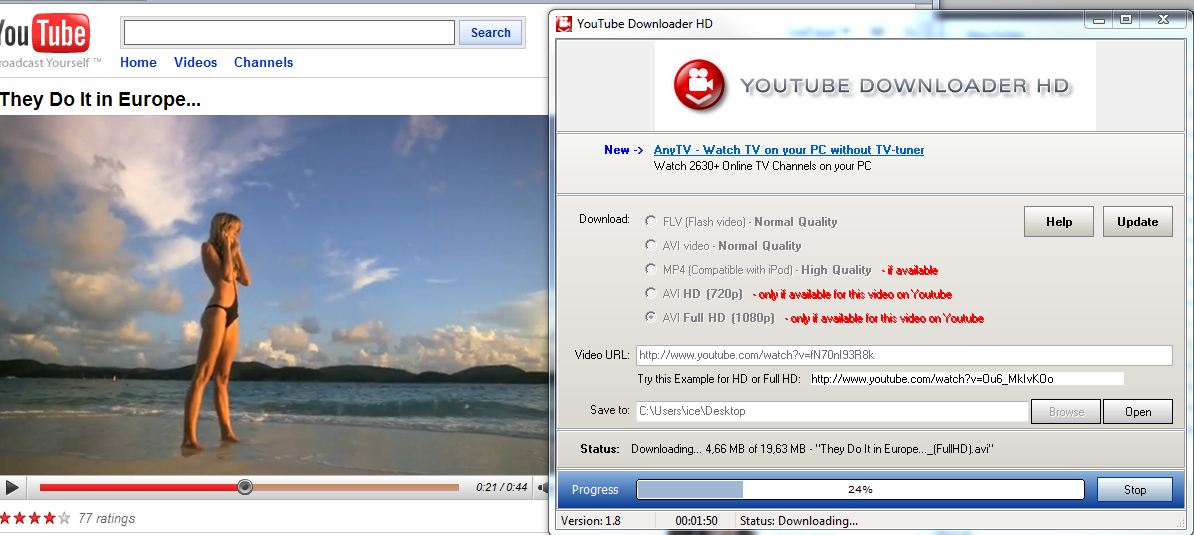
Task: Click the Open button beside Save to
Action: pos(1138,412)
